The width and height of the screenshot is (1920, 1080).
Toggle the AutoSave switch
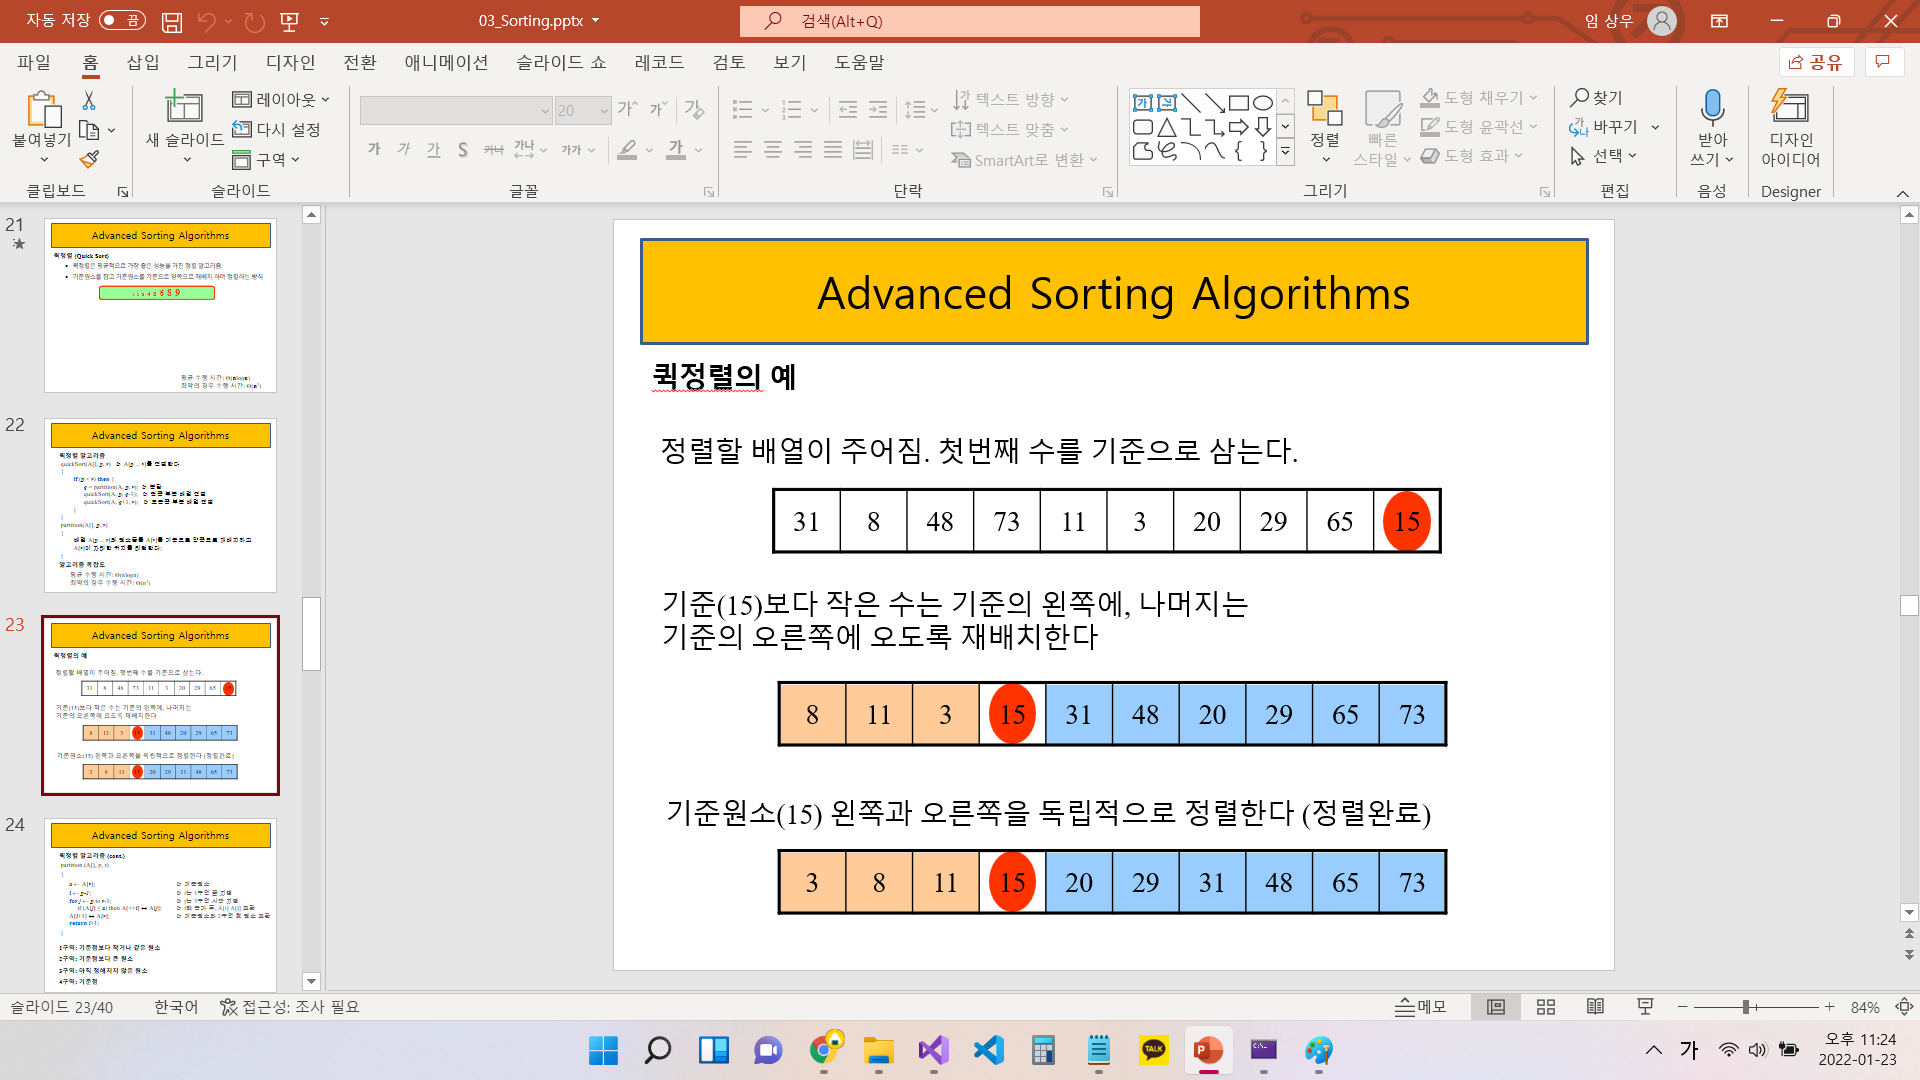coord(122,20)
